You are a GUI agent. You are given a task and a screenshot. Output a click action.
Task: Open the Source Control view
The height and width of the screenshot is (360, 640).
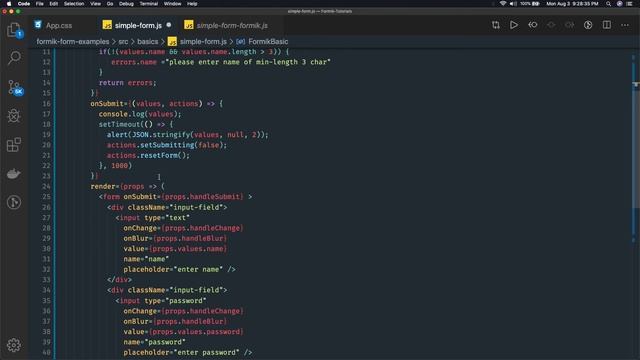(14, 87)
